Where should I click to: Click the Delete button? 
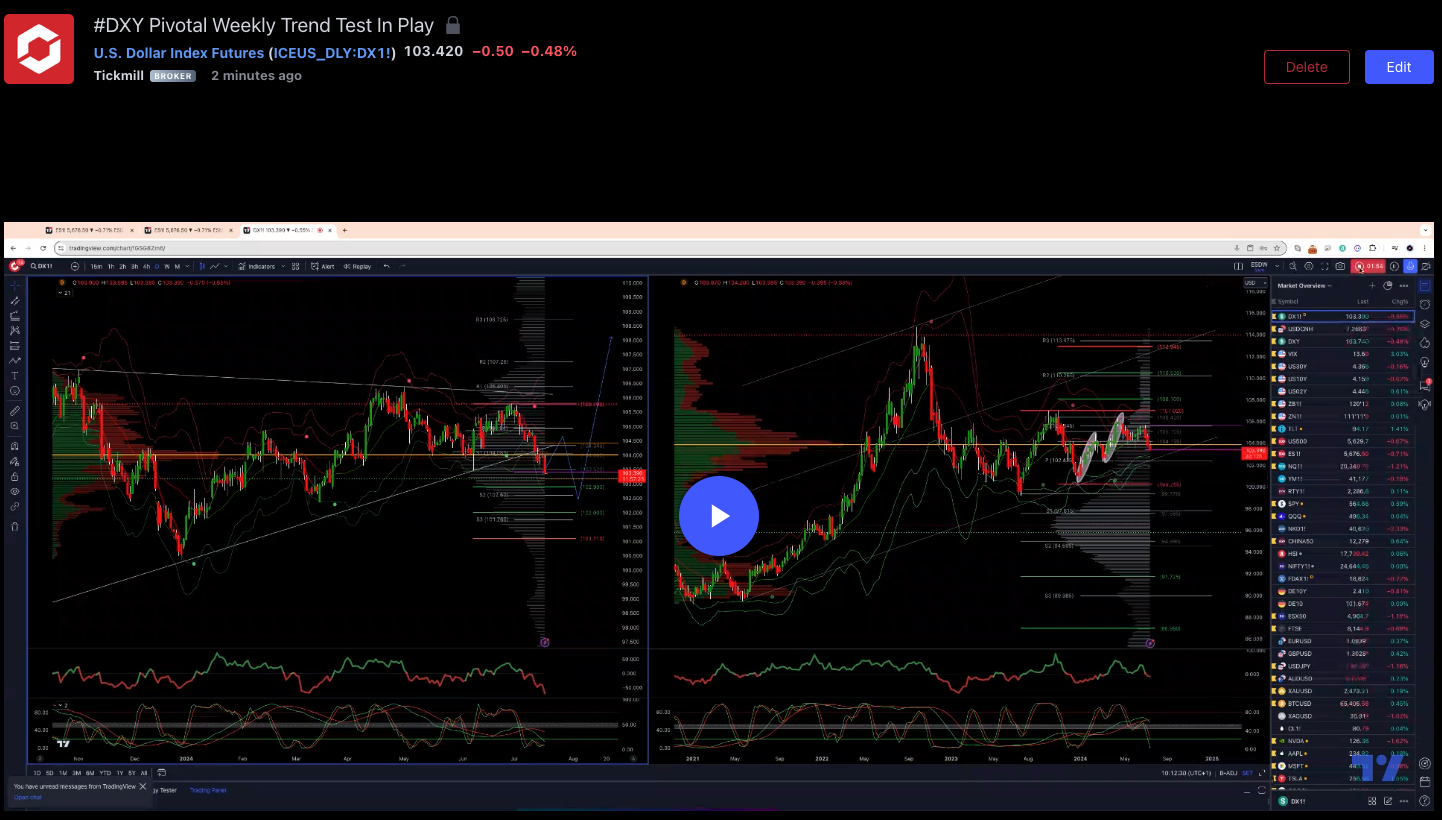[1307, 67]
